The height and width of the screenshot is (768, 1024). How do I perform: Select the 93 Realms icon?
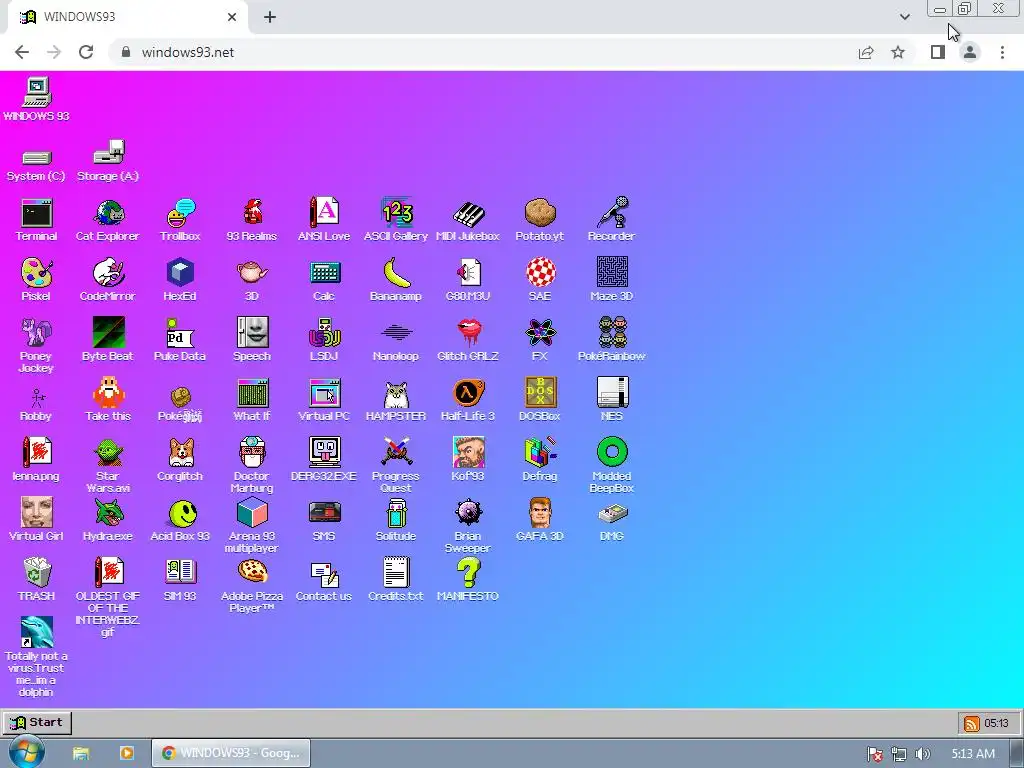(x=252, y=219)
